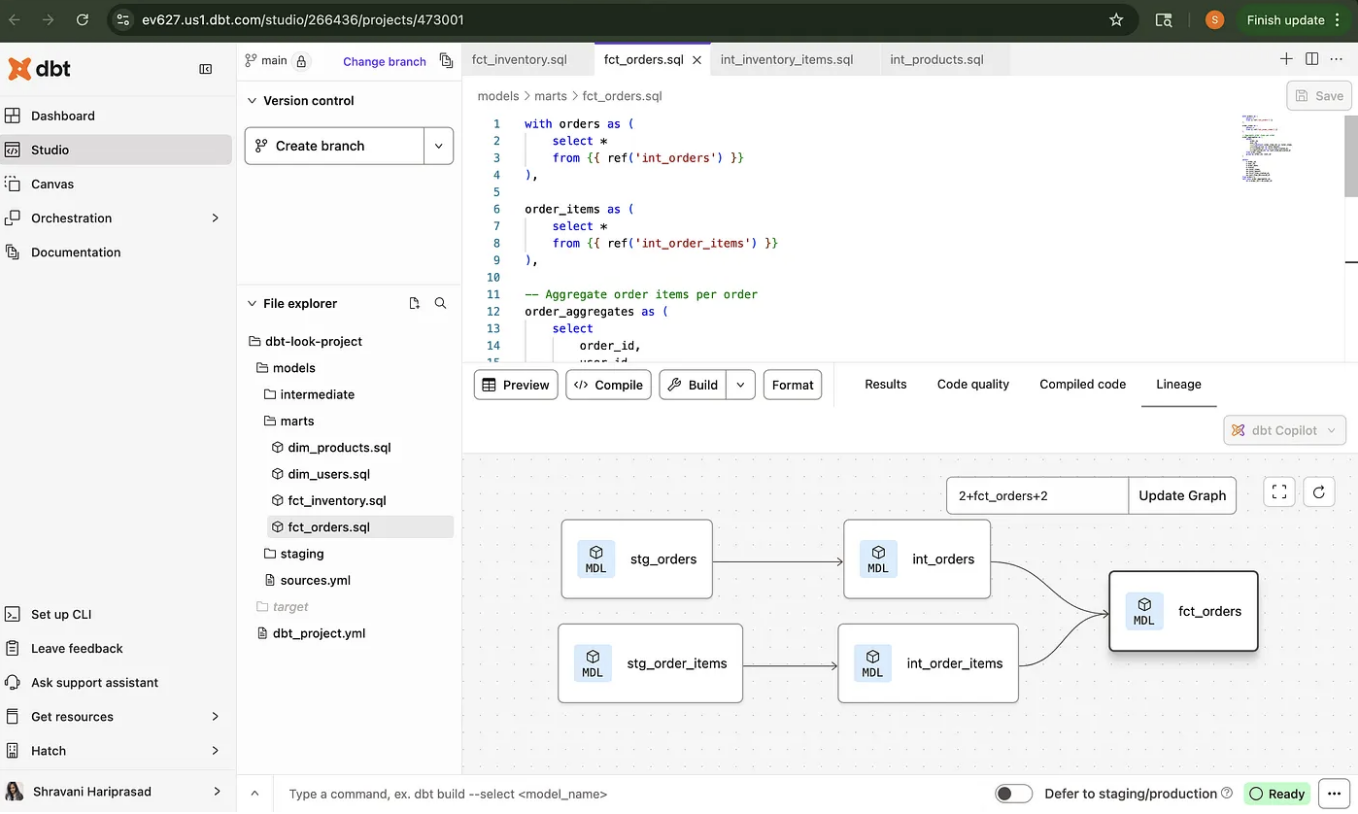Screen dimensions: 1358x814
Task: Open the int_products.sql editor tab
Action: click(x=936, y=60)
